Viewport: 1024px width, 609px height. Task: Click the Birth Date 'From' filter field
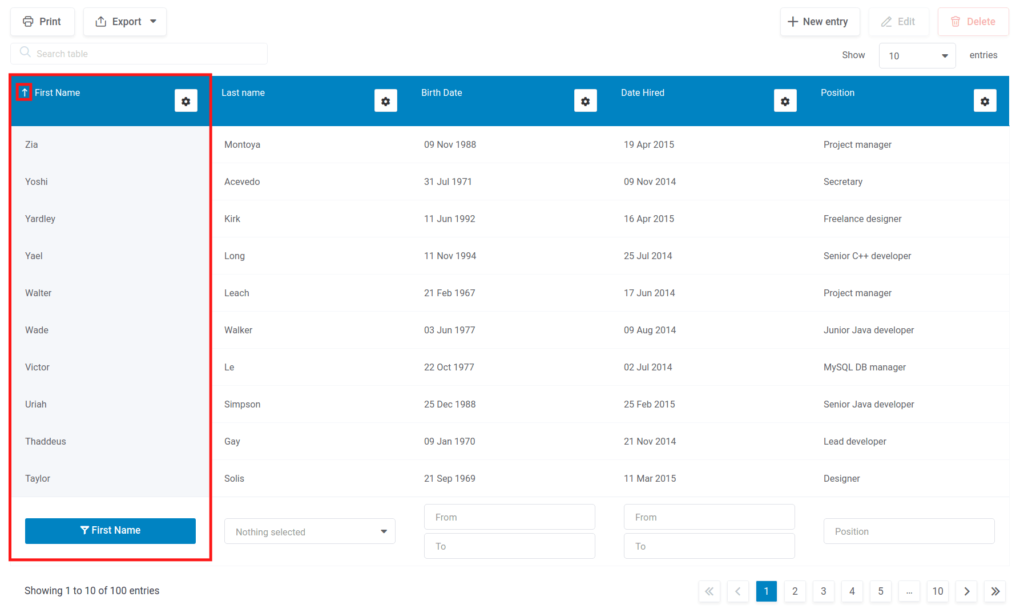coord(510,517)
